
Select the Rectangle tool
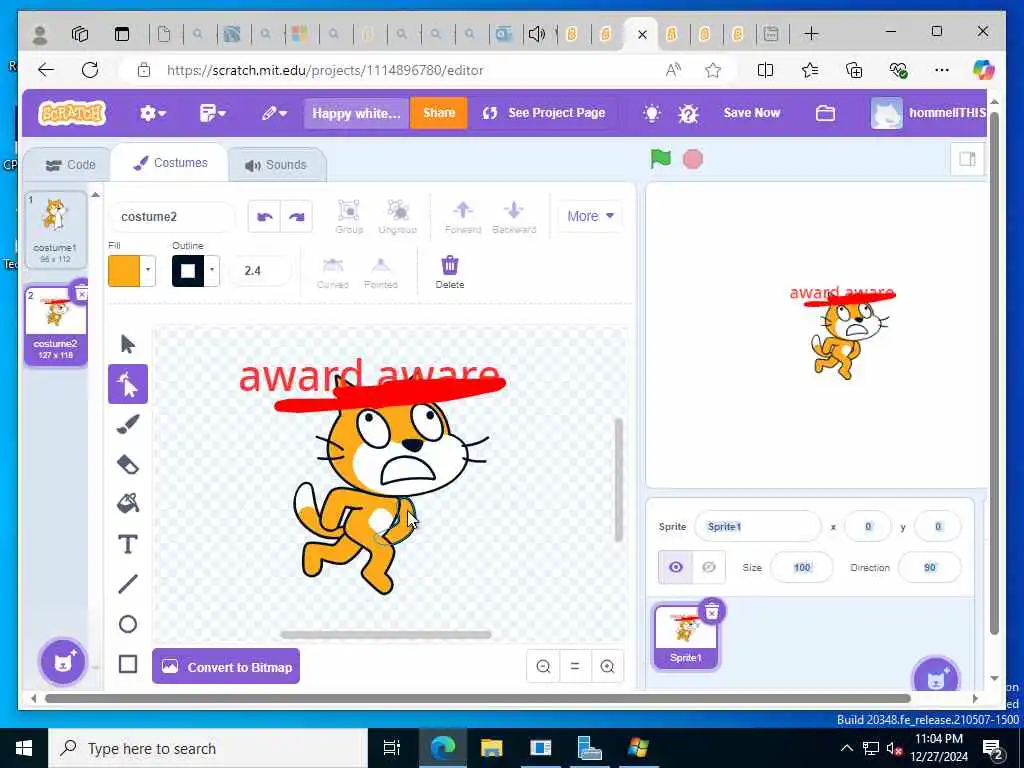pyautogui.click(x=127, y=664)
